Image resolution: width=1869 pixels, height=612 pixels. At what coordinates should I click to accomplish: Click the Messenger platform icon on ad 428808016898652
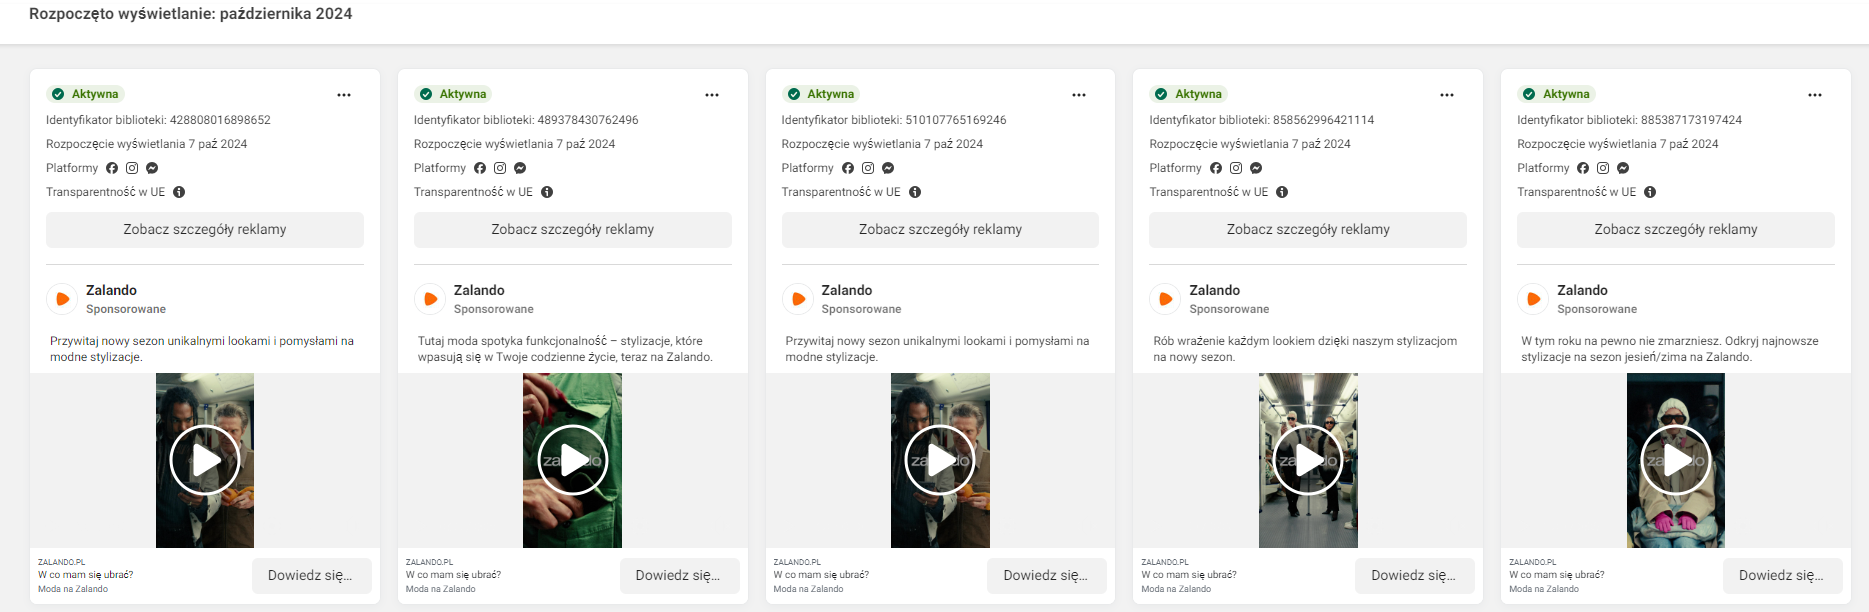click(152, 168)
